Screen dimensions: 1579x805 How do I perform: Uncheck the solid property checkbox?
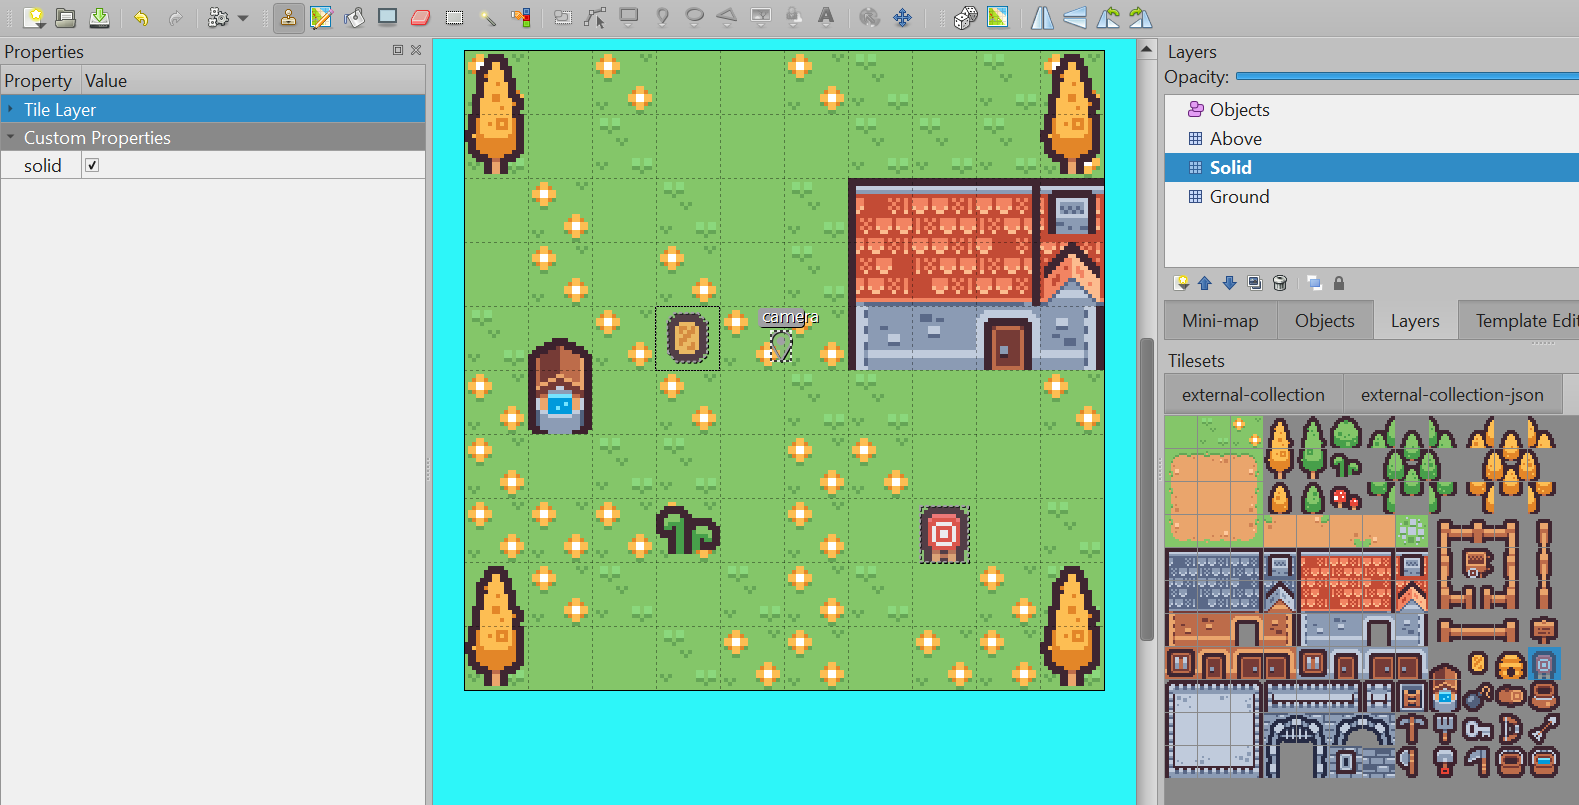[92, 166]
